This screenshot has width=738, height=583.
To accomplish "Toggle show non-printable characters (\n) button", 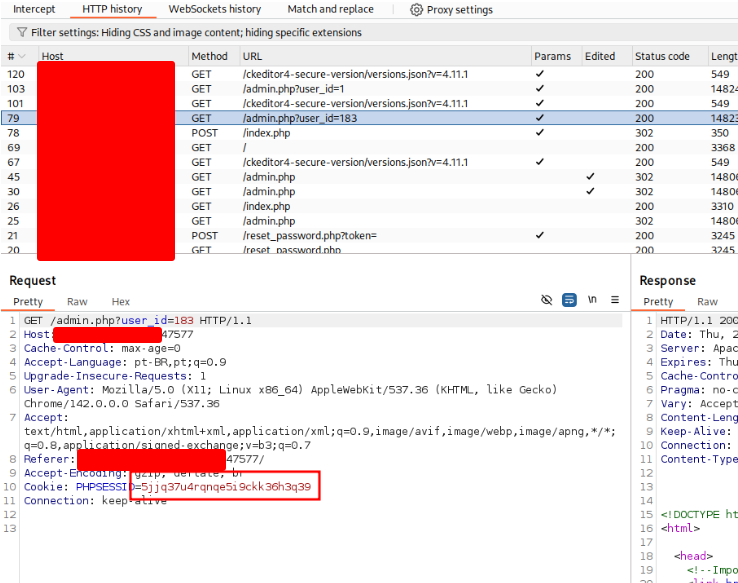I will click(x=592, y=300).
